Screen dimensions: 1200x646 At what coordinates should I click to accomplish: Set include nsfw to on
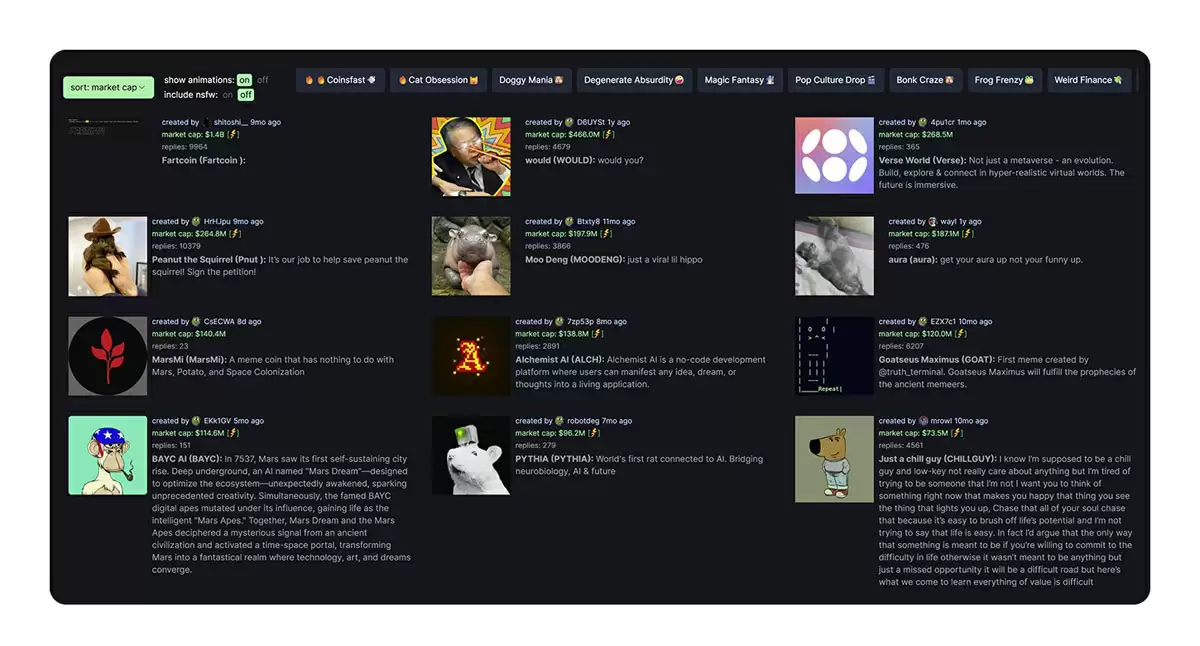click(x=228, y=95)
